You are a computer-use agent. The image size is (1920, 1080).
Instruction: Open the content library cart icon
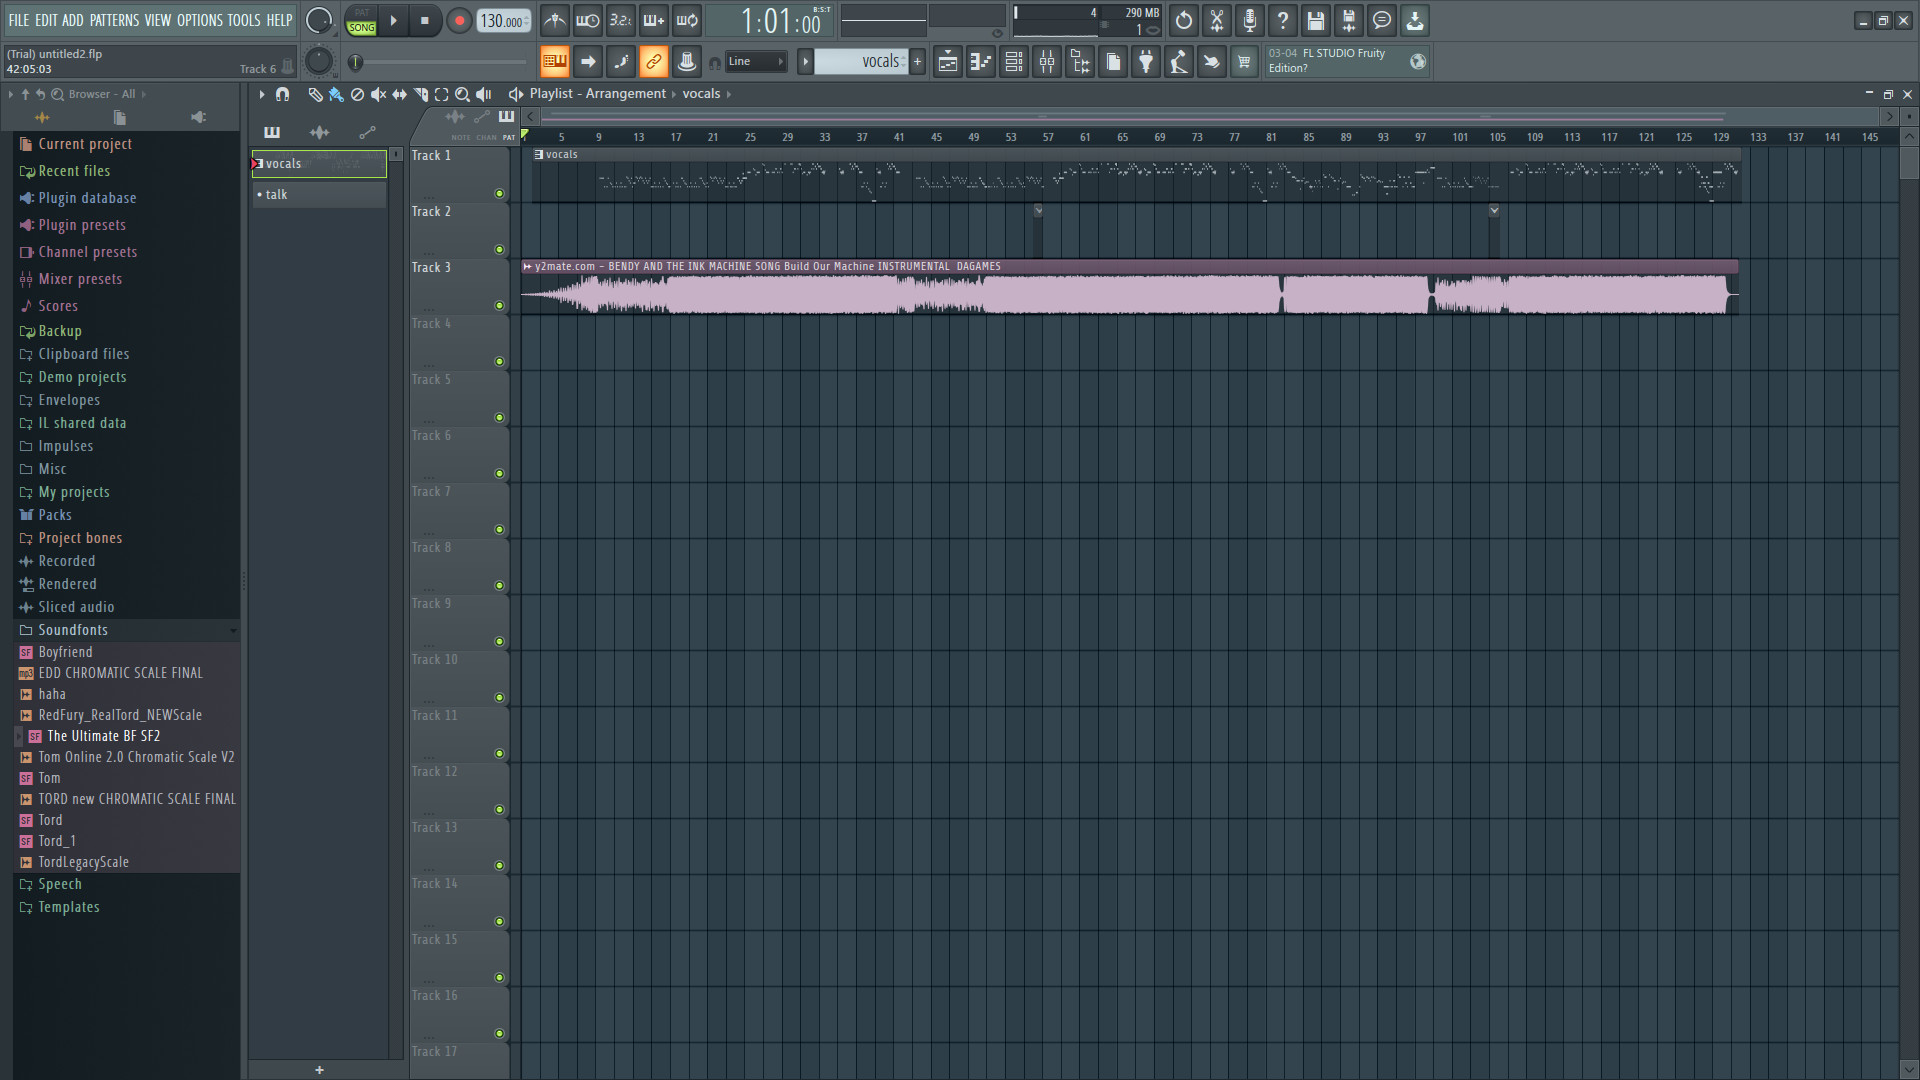pyautogui.click(x=1244, y=62)
